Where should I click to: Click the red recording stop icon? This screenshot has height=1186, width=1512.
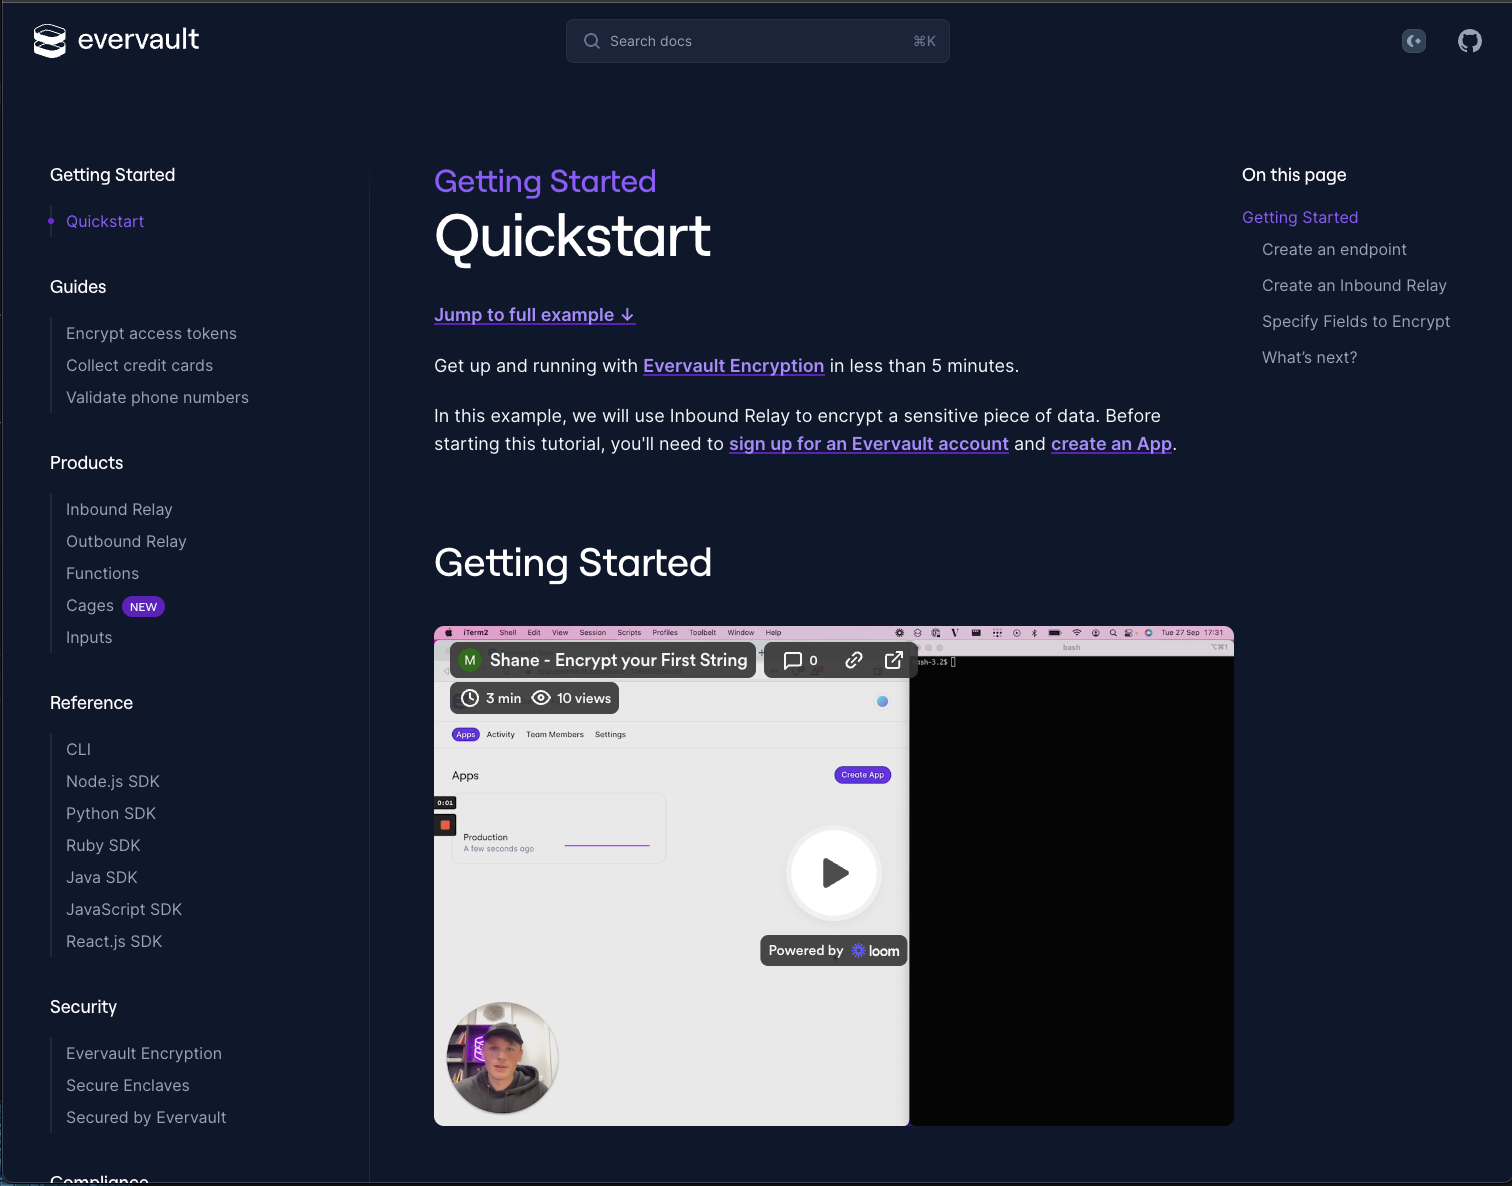(445, 825)
